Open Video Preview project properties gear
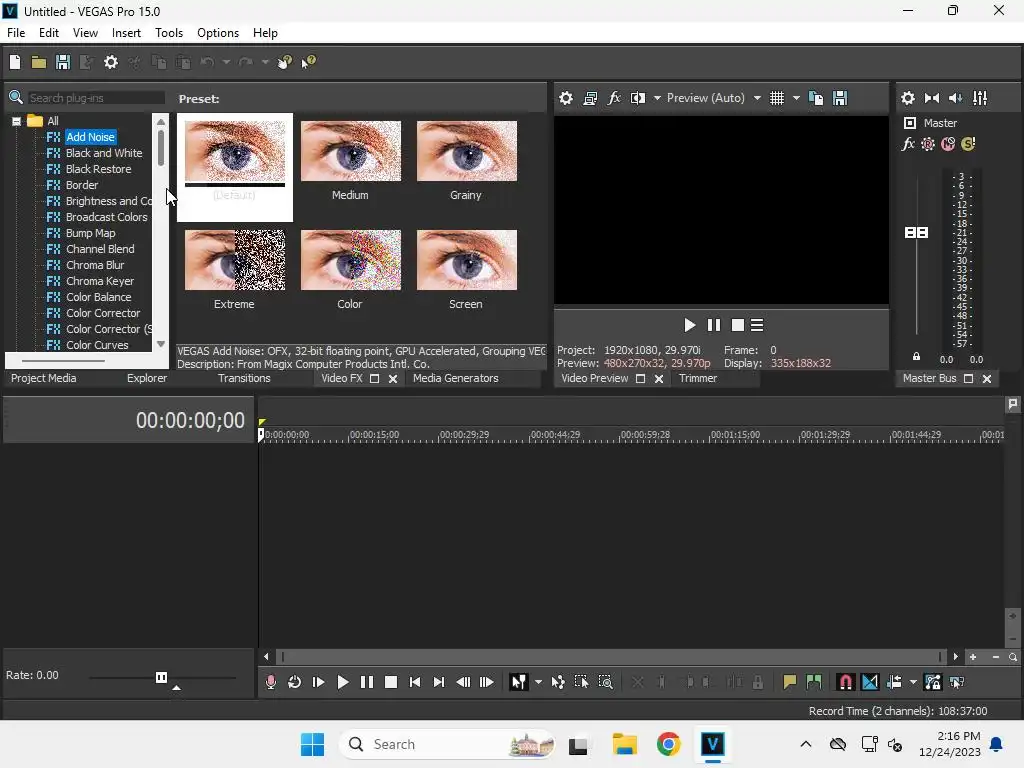This screenshot has height=768, width=1024. coord(566,98)
